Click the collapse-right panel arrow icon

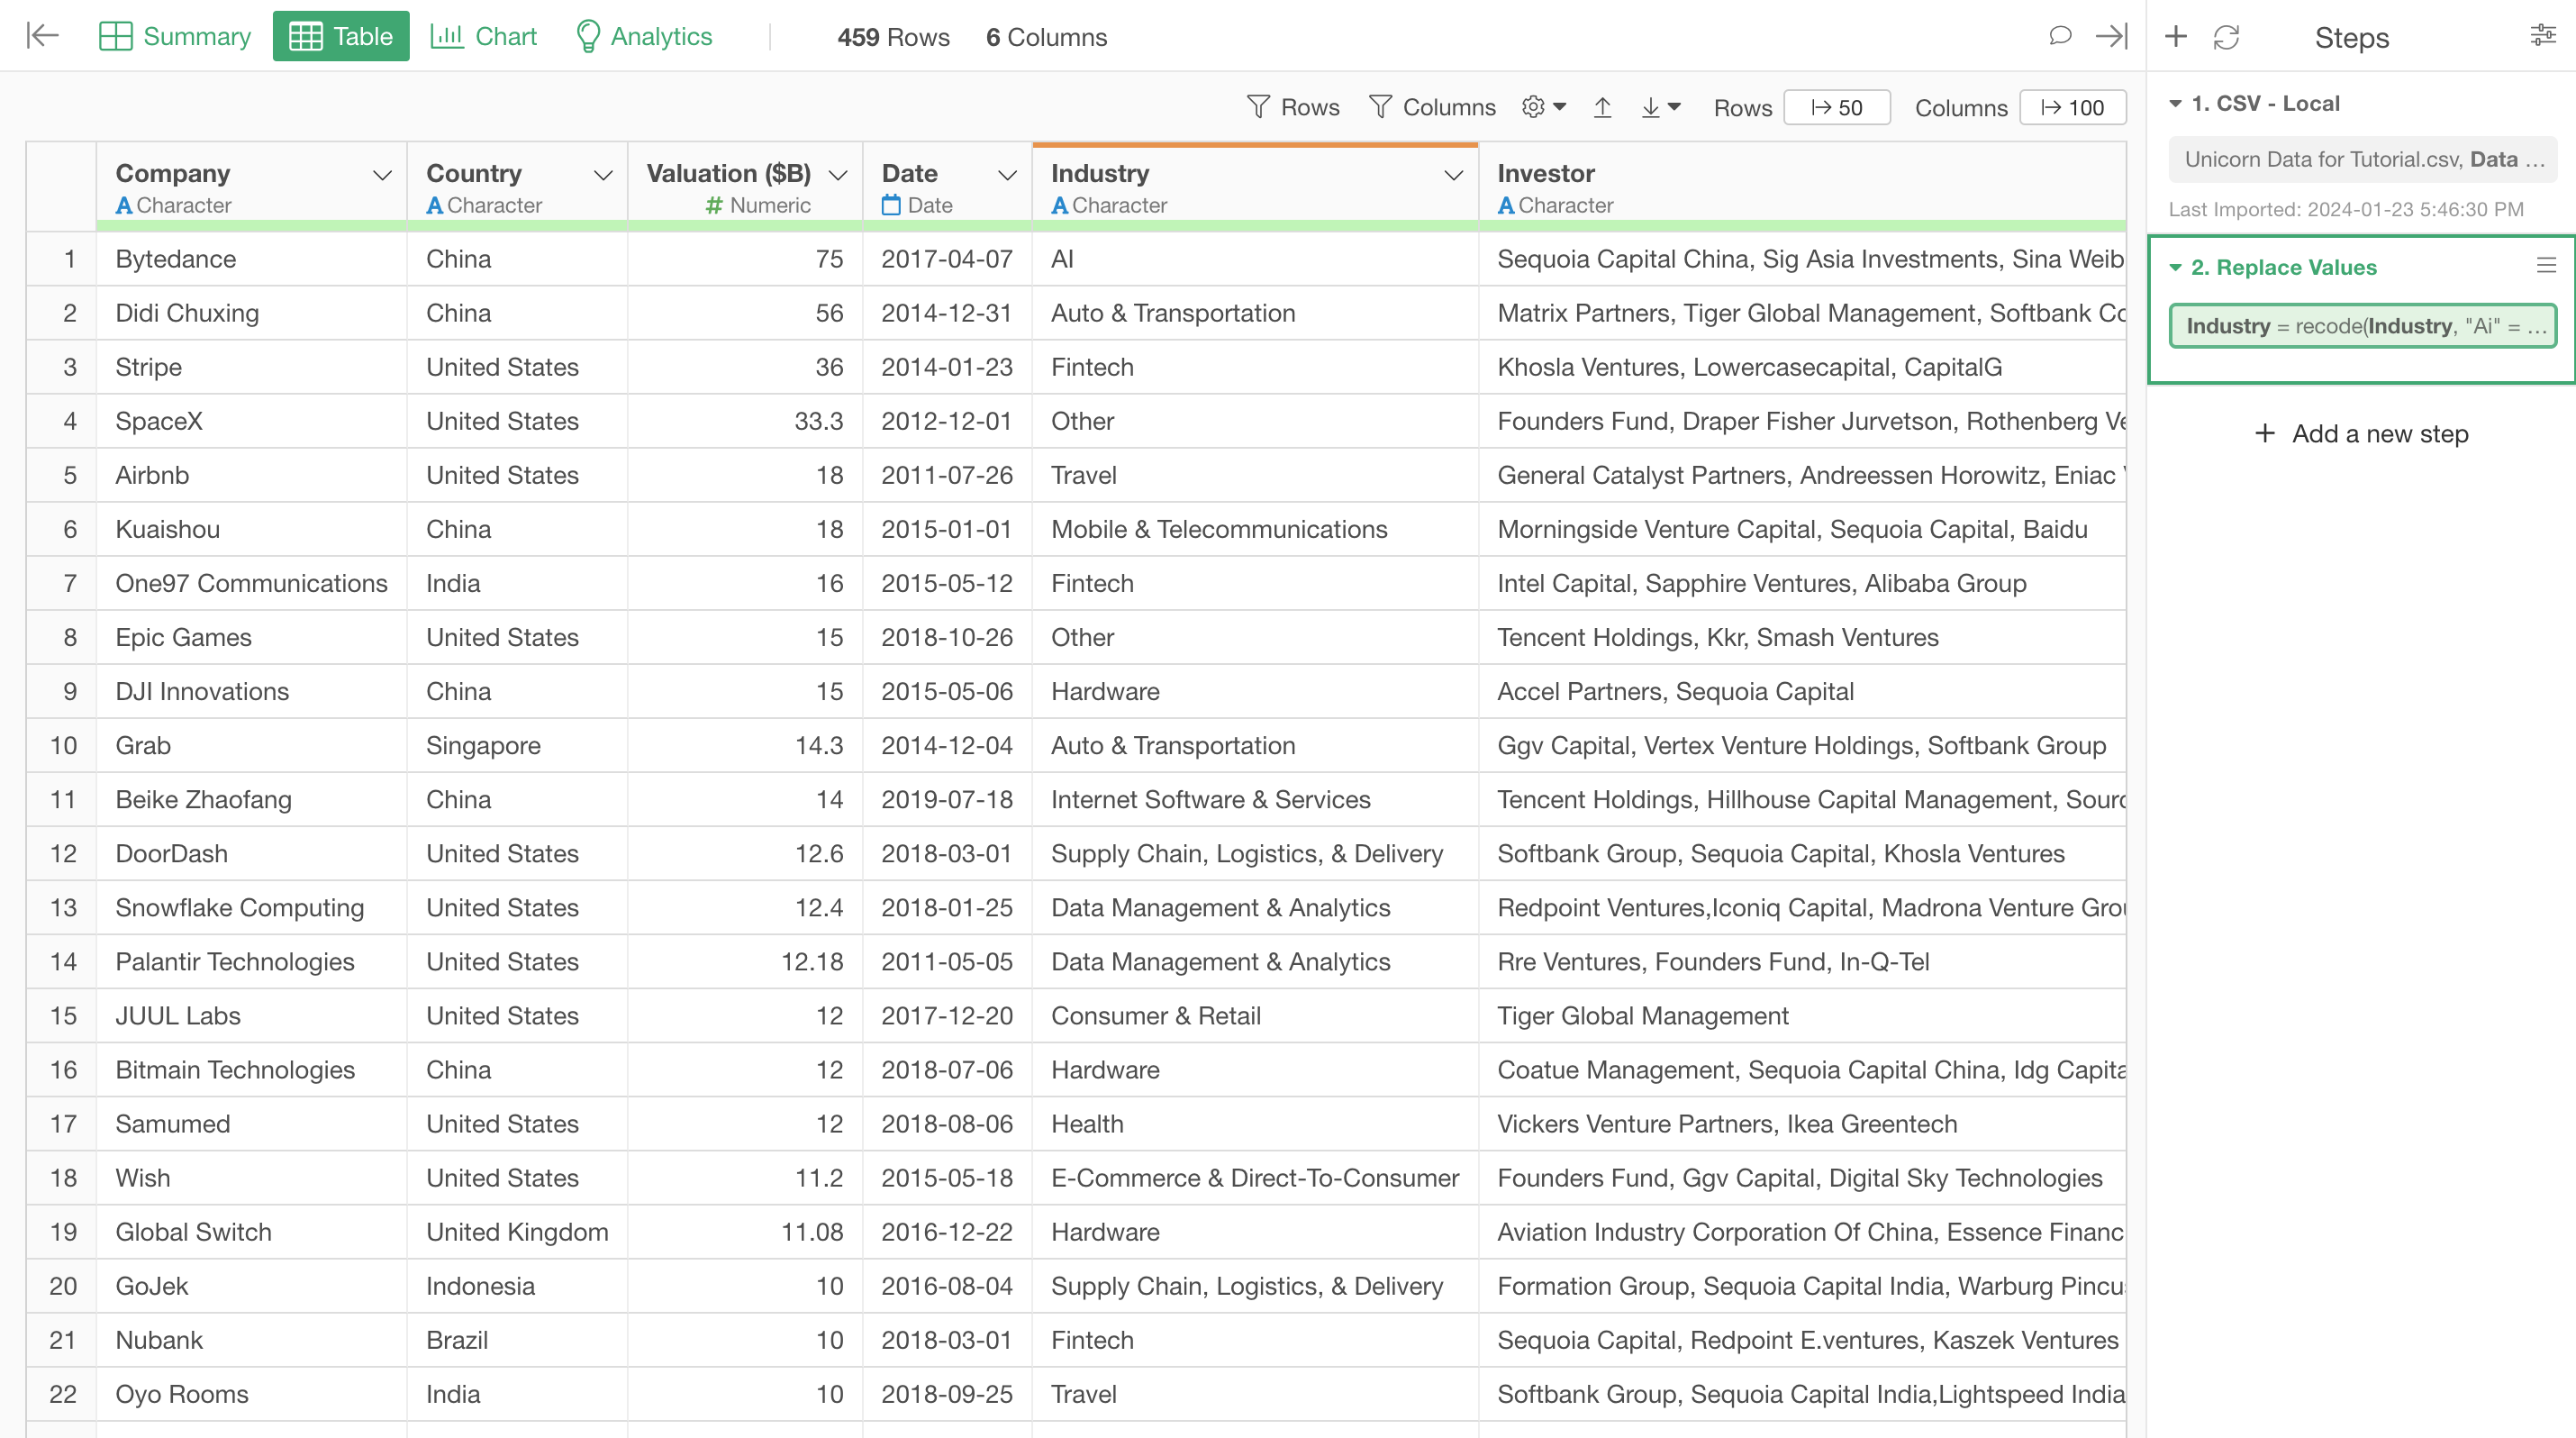click(2111, 36)
